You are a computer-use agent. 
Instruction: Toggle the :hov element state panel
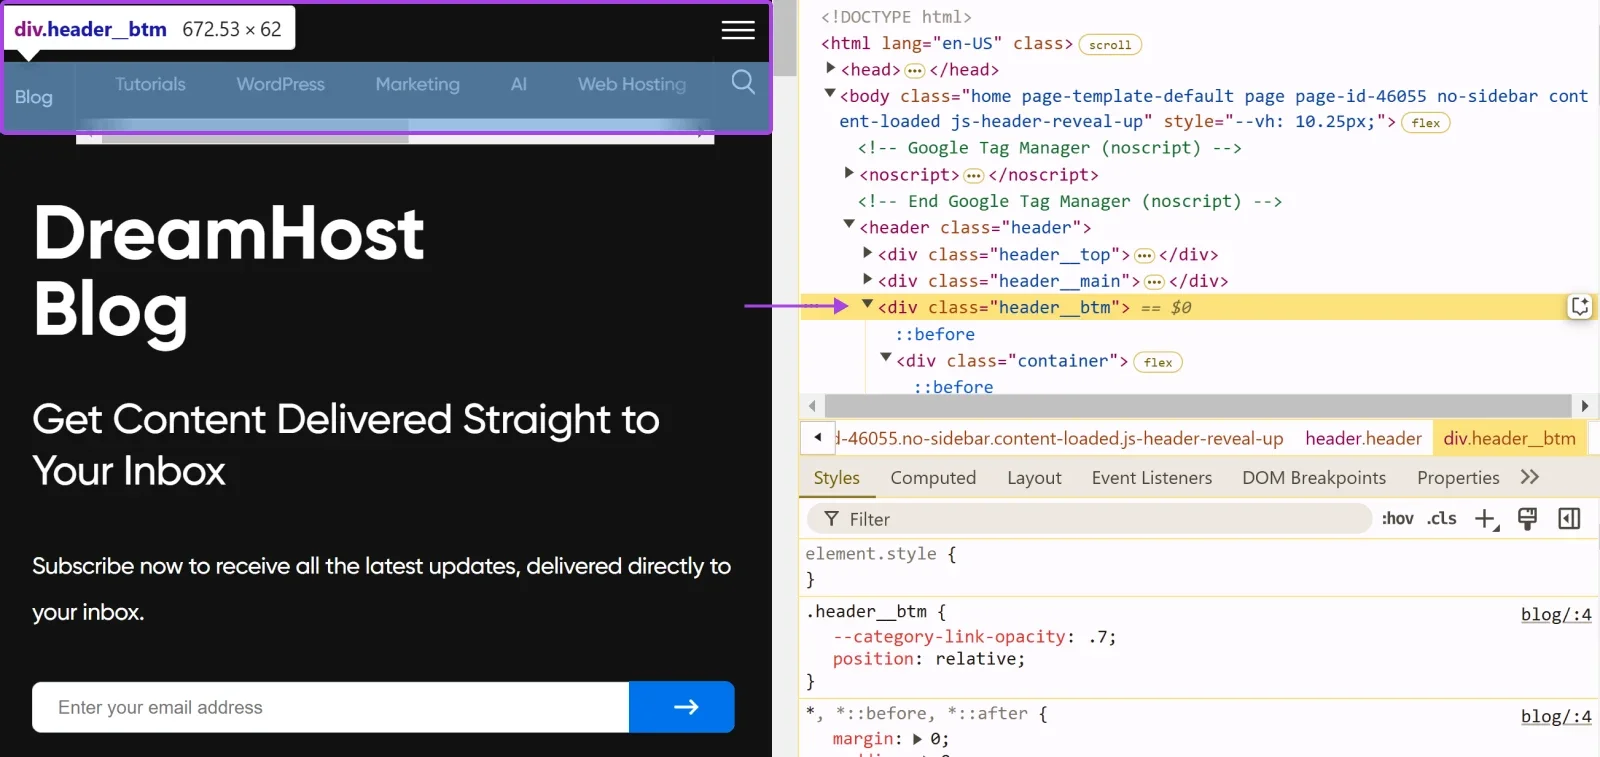1397,518
